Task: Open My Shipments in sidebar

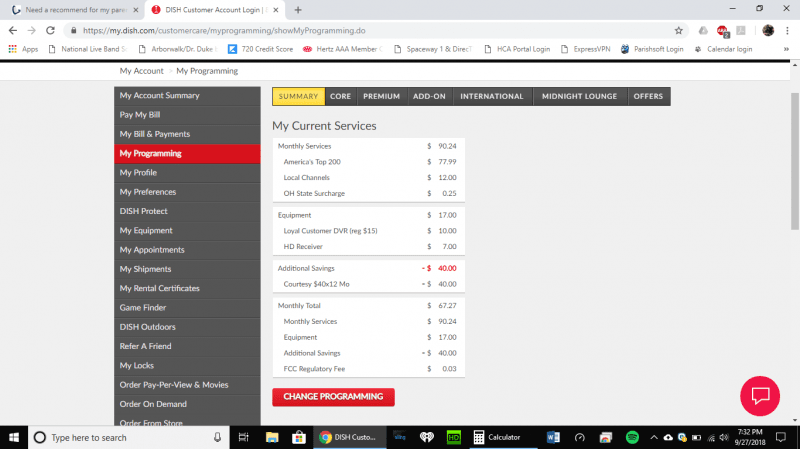Action: [187, 269]
